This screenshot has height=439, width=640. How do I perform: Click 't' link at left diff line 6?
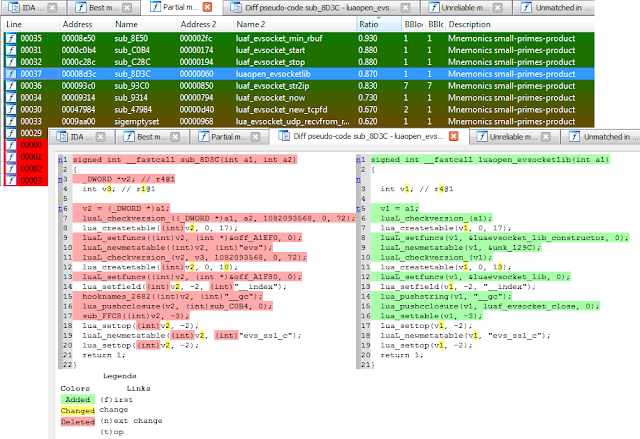click(60, 208)
